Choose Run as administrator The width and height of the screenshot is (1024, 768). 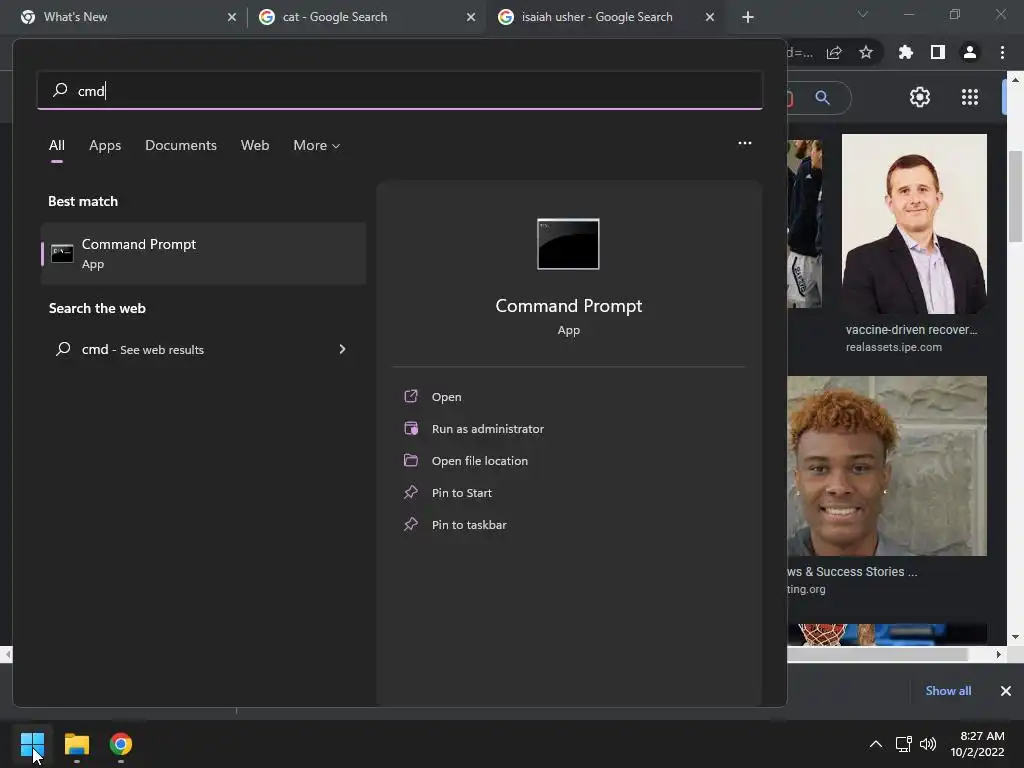(x=488, y=429)
